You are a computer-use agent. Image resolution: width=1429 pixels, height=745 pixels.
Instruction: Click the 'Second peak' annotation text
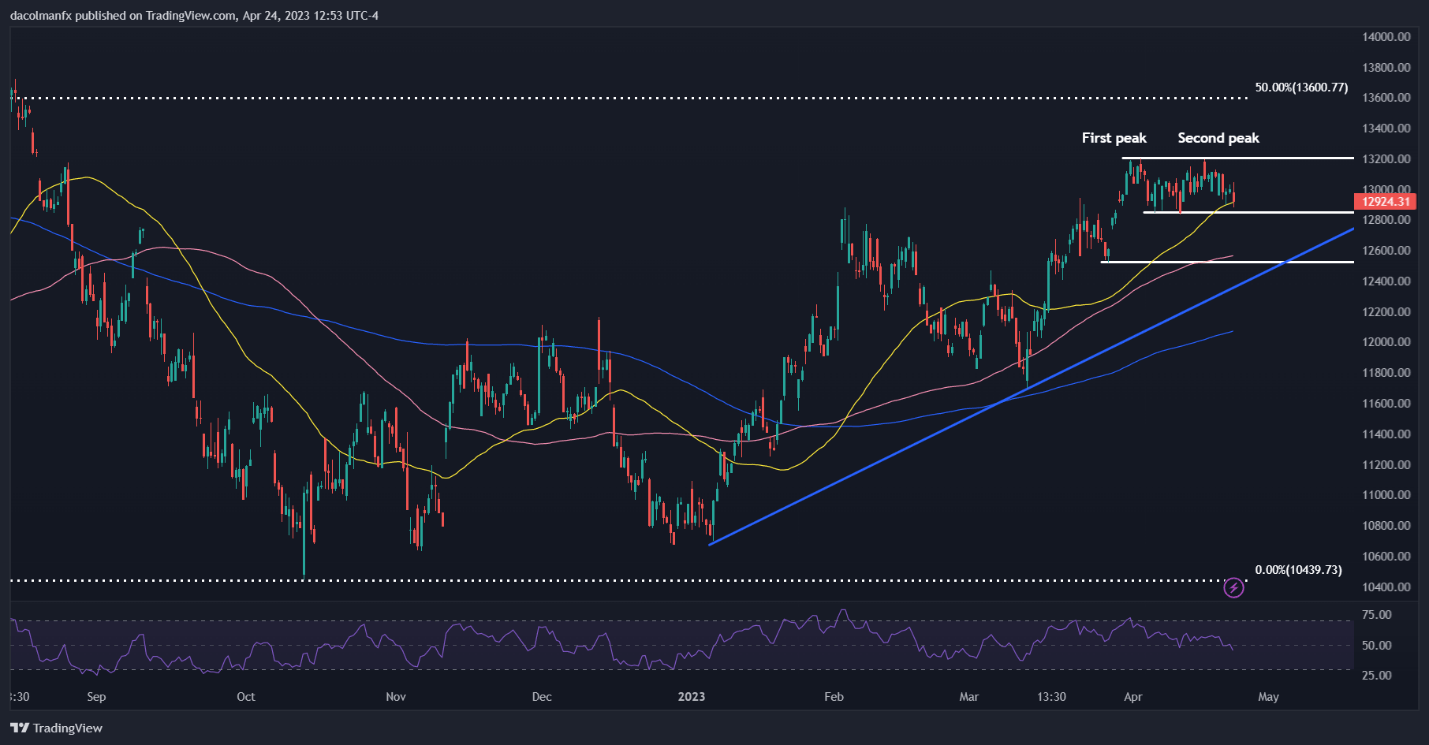pyautogui.click(x=1218, y=138)
